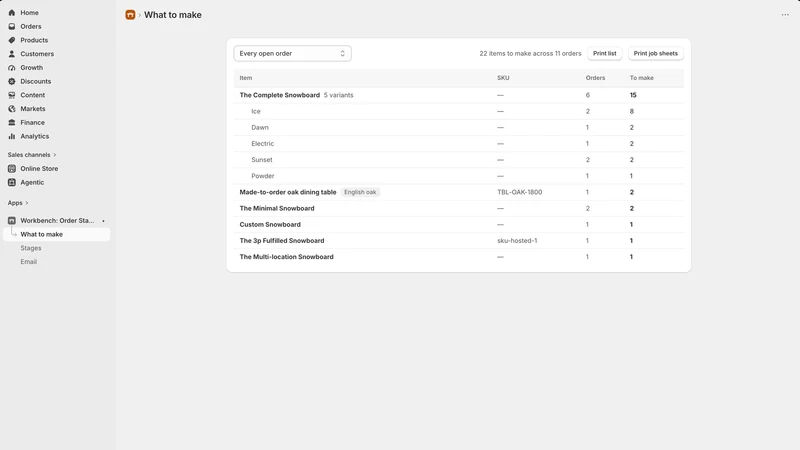This screenshot has height=450, width=800.
Task: Expand the Sales channels section
Action: [x=32, y=155]
